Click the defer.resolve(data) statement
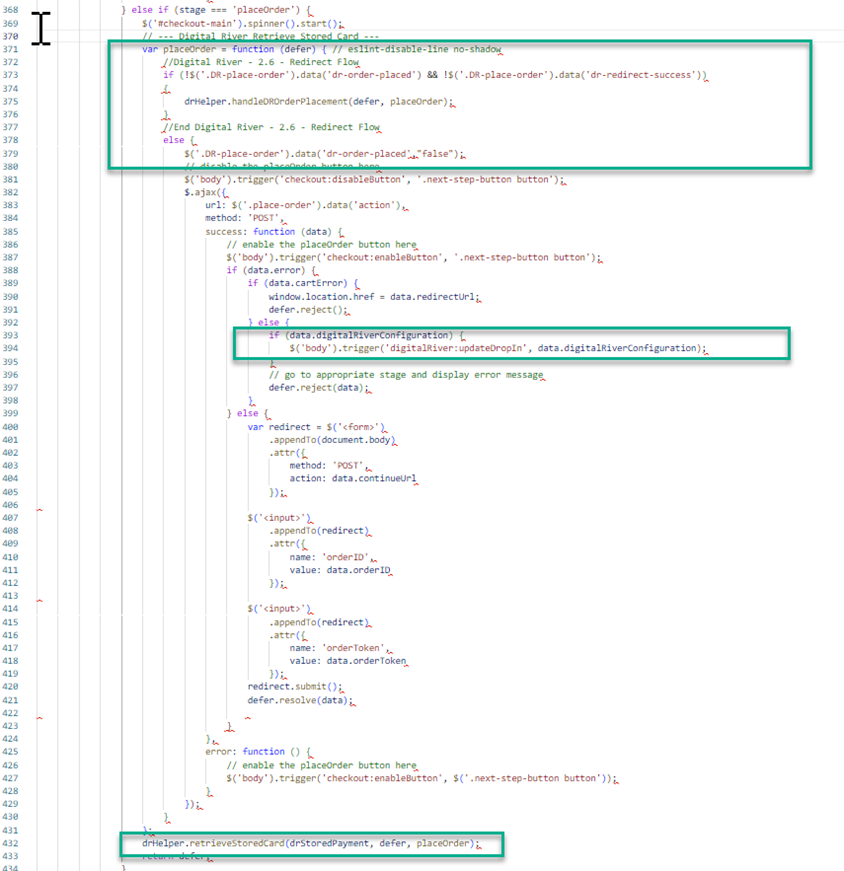 (300, 699)
